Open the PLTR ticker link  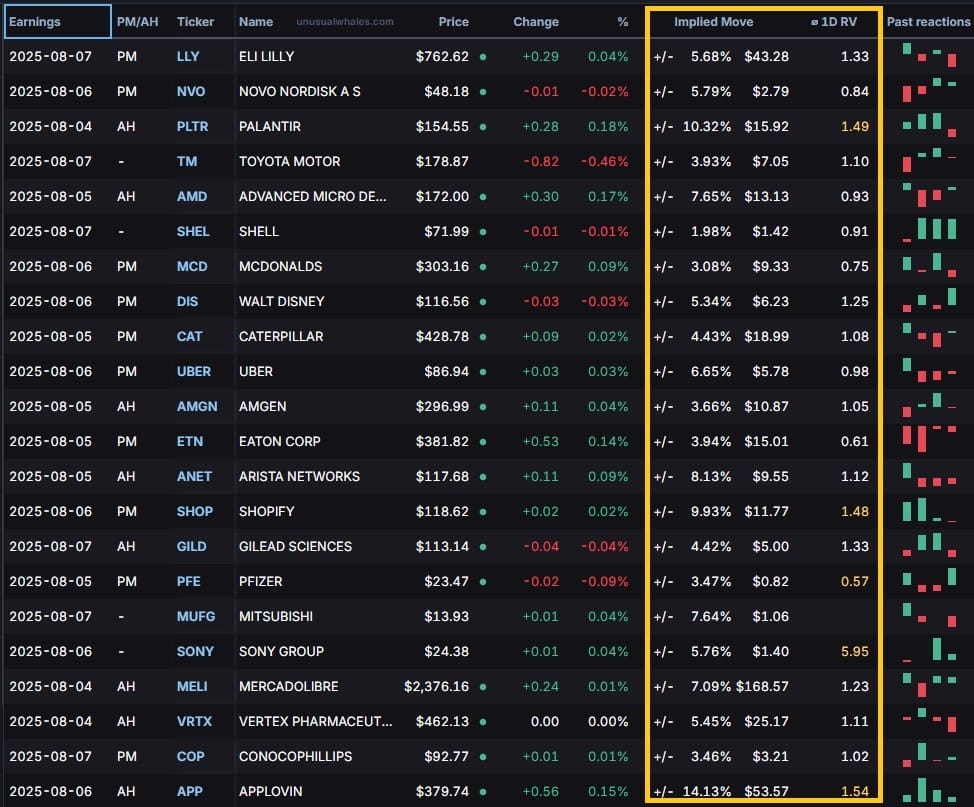192,126
